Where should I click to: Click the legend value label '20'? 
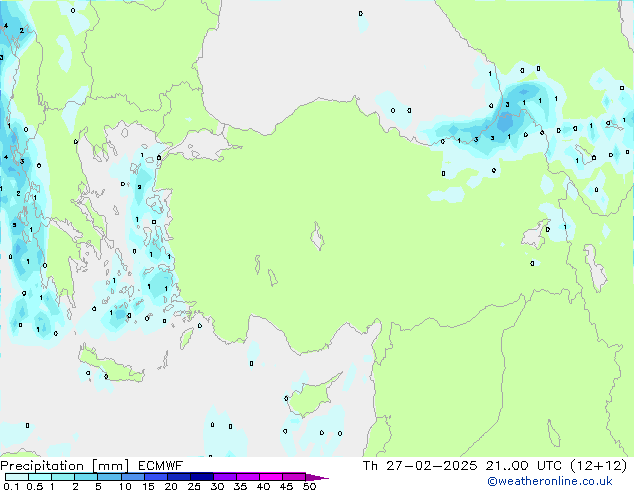pos(171,486)
